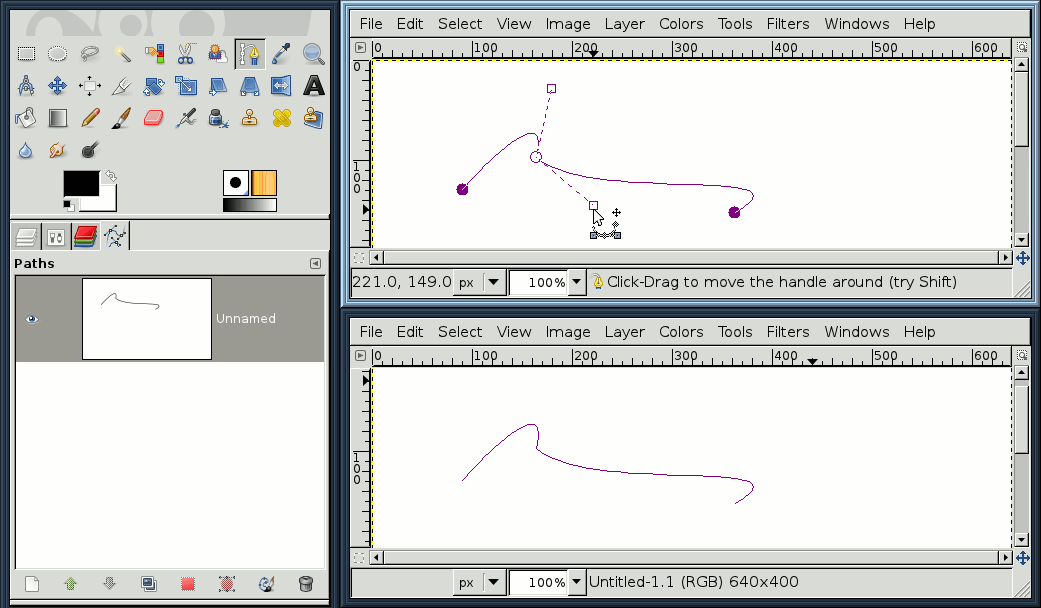Toggle Quick Mask in bottom image window
Screen dimensions: 1041x608
pos(359,558)
